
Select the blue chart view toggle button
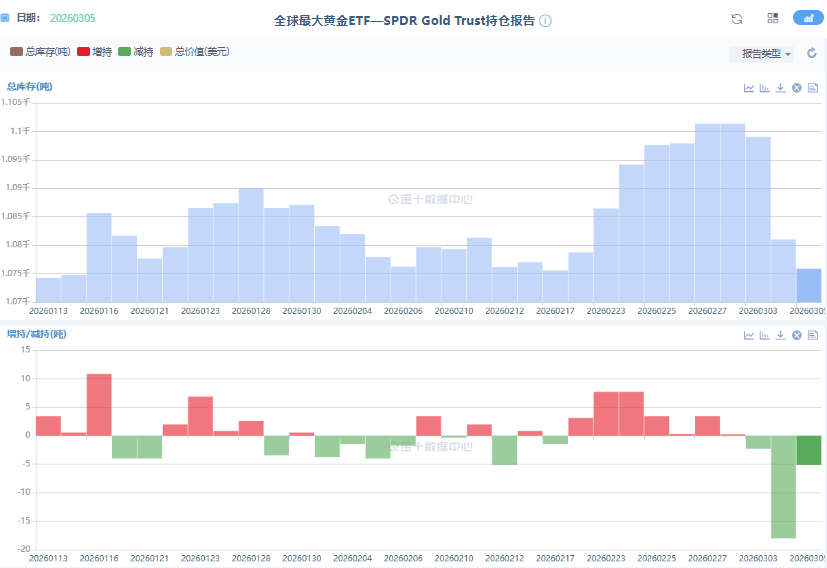pyautogui.click(x=807, y=19)
